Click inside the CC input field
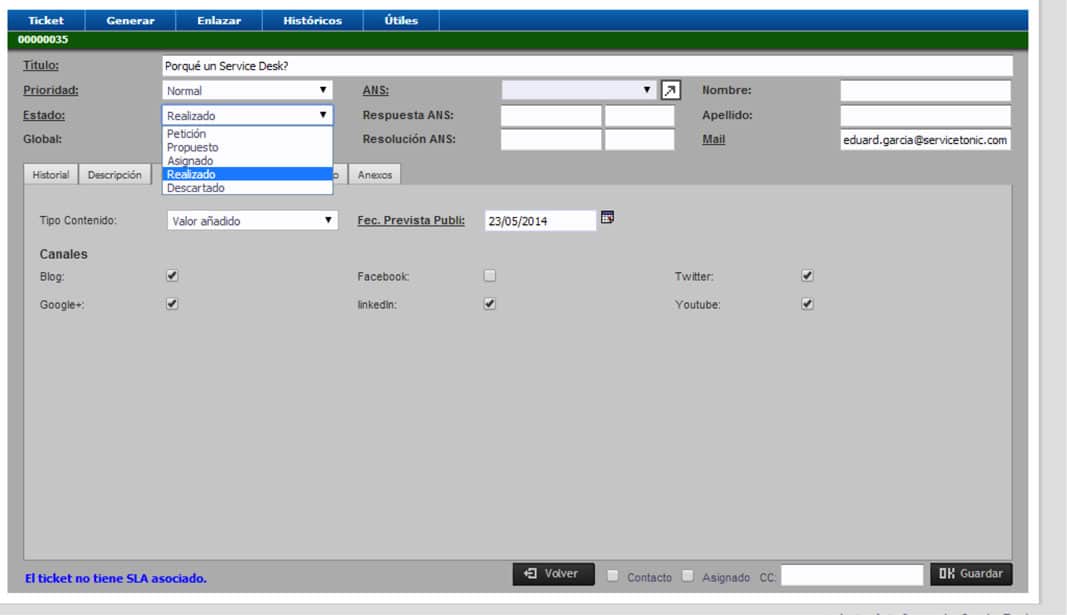 pos(850,575)
